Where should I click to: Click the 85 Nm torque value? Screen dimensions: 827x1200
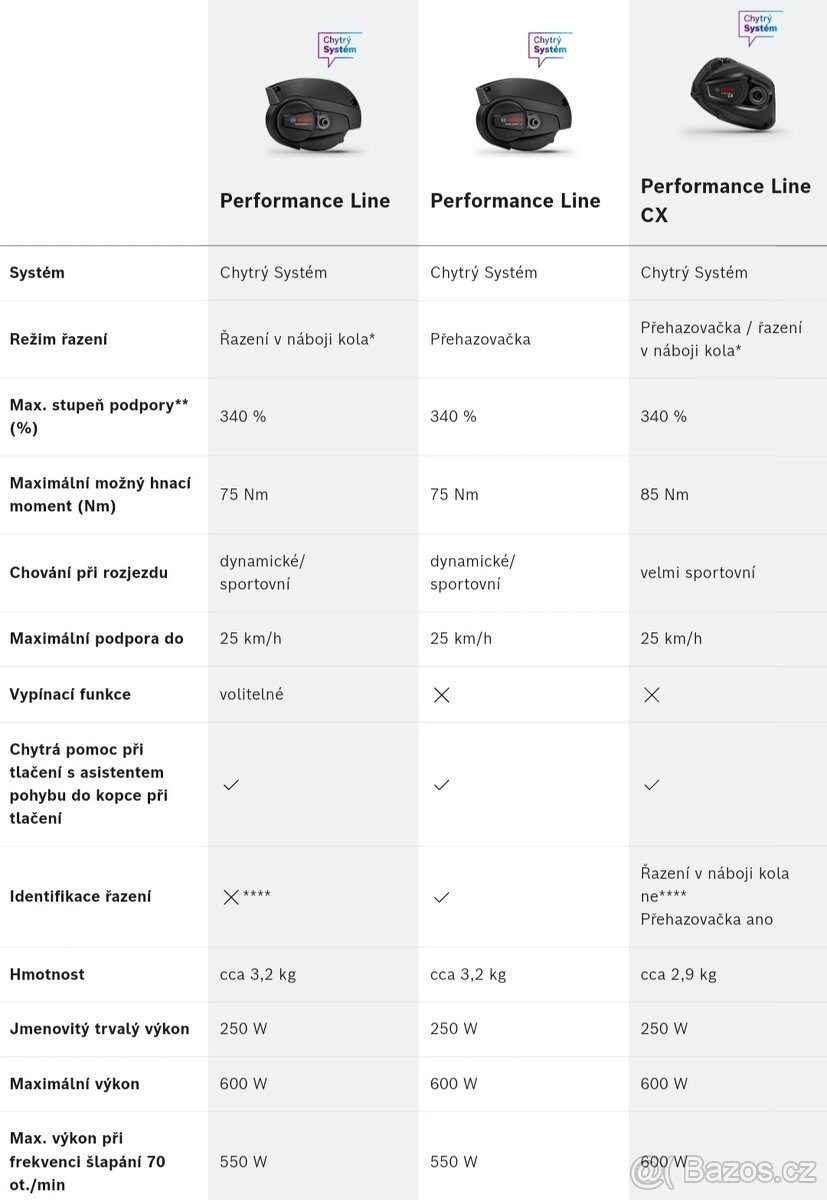pos(665,495)
